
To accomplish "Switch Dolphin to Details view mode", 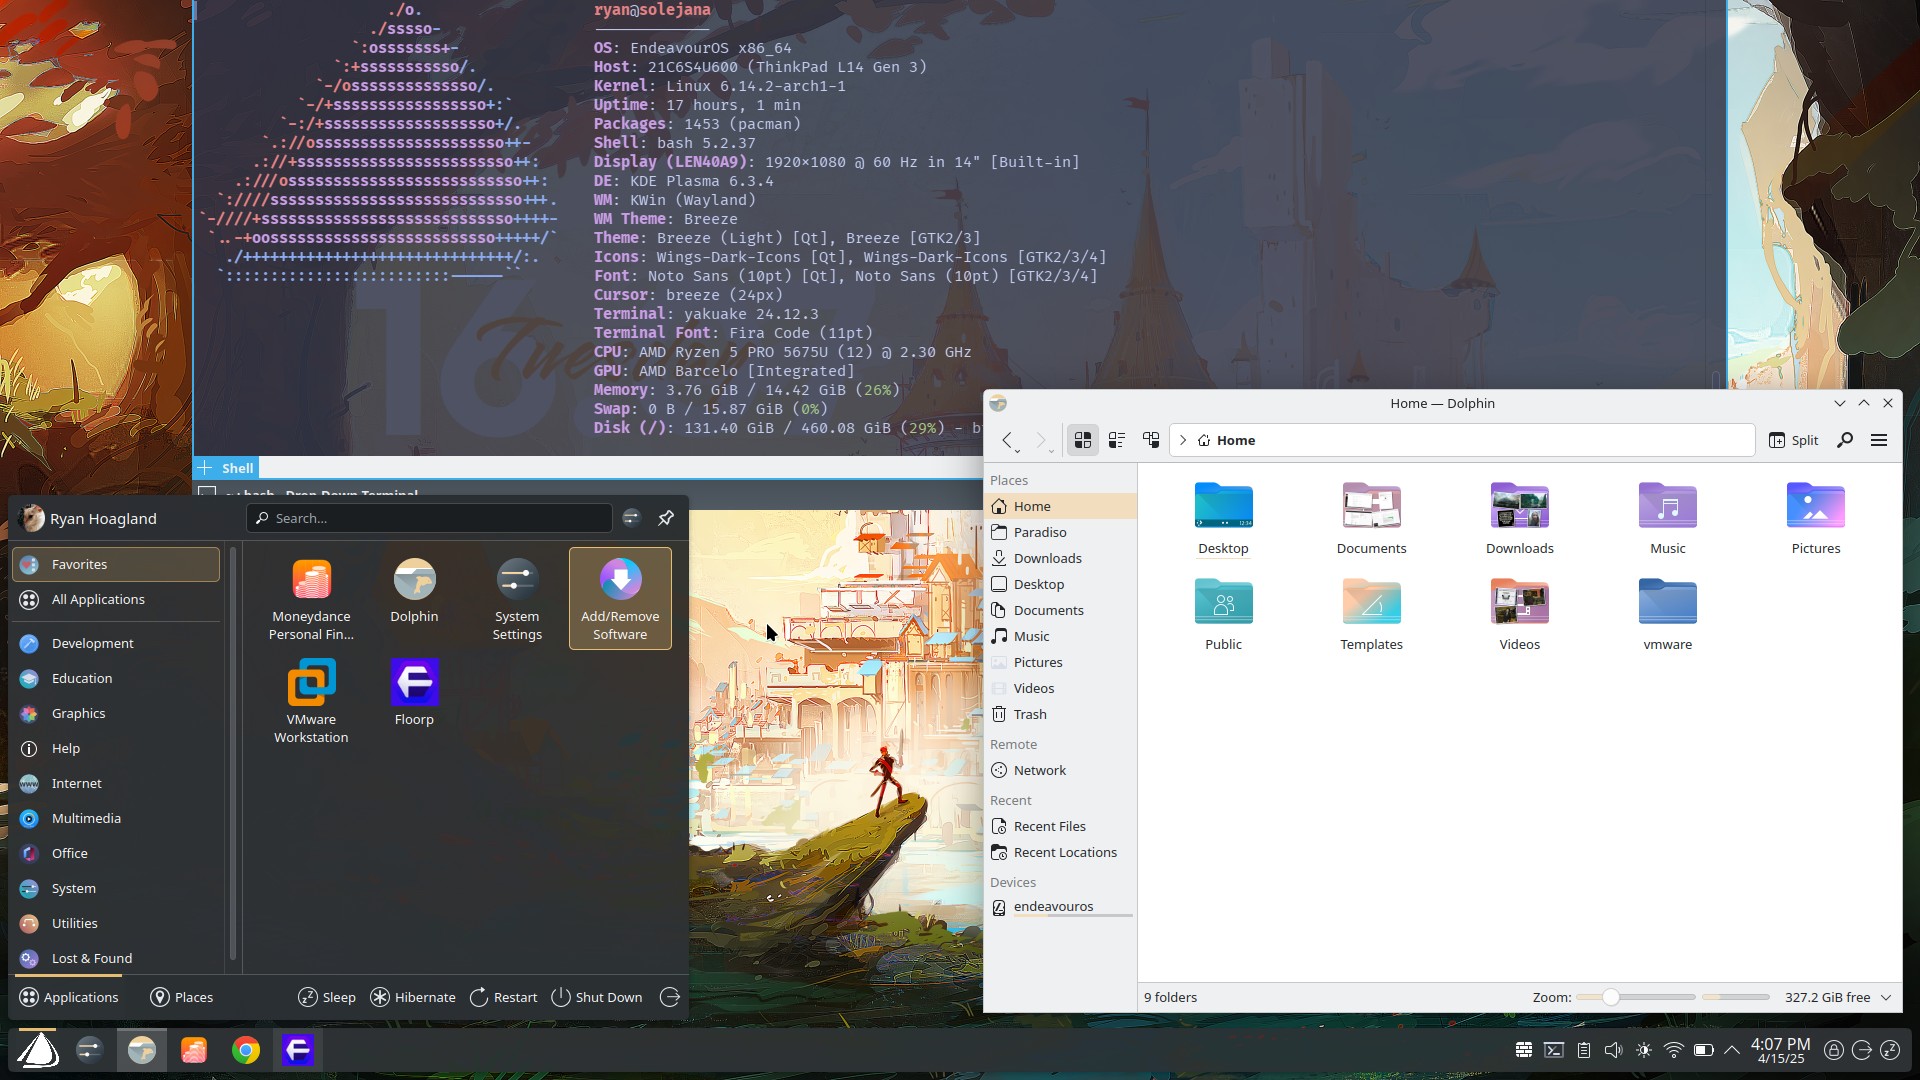I will (1151, 440).
